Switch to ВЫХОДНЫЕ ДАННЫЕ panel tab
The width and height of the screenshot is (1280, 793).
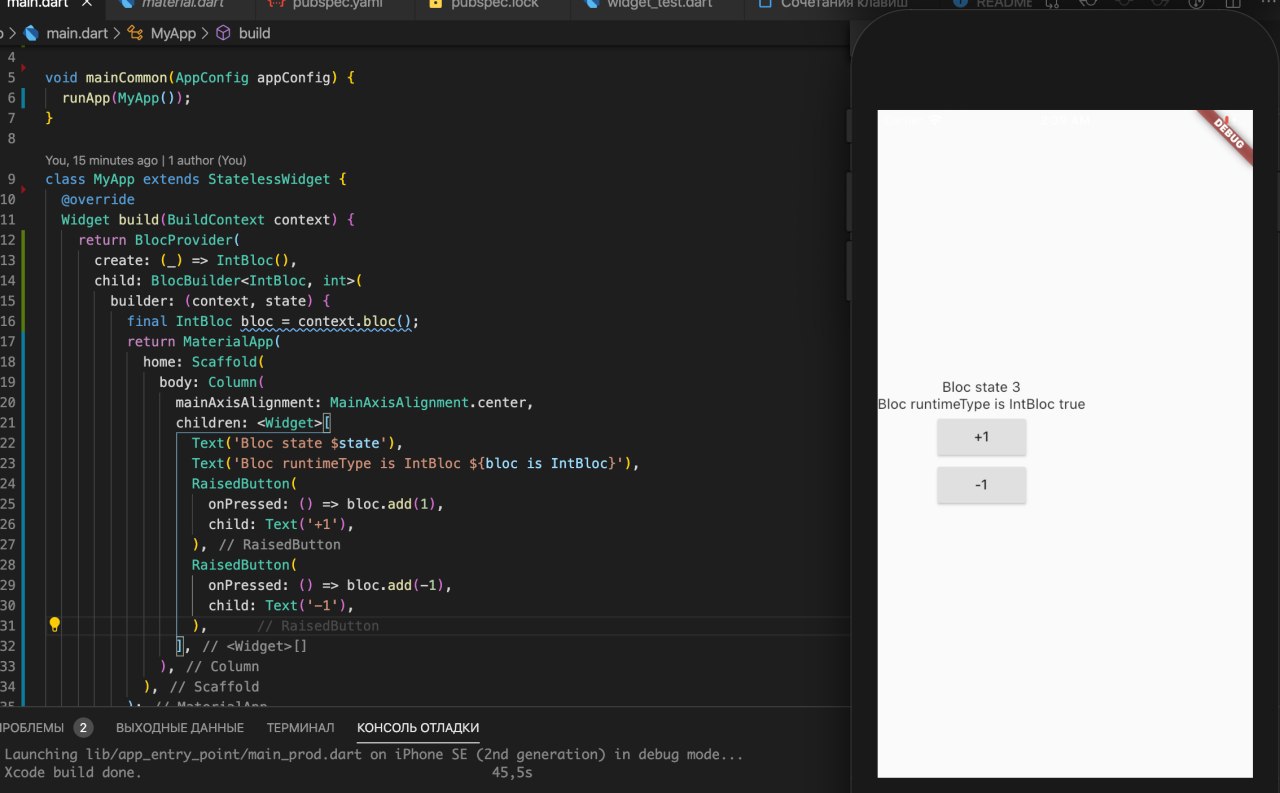tap(180, 727)
